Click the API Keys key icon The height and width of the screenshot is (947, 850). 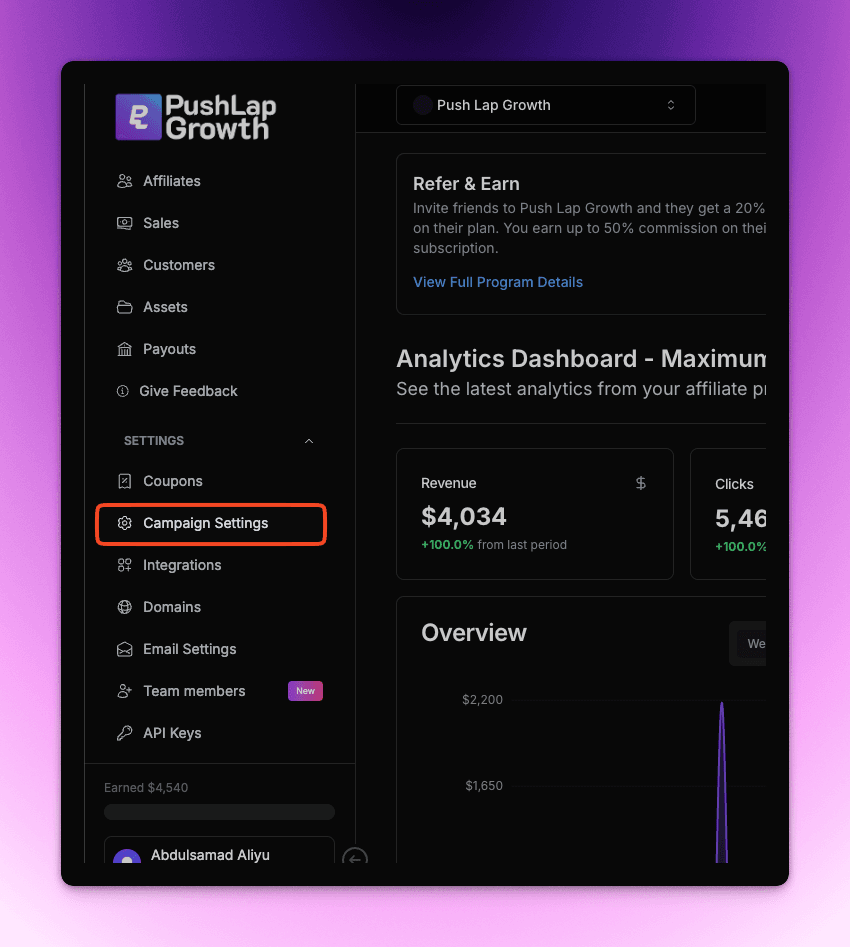click(124, 733)
